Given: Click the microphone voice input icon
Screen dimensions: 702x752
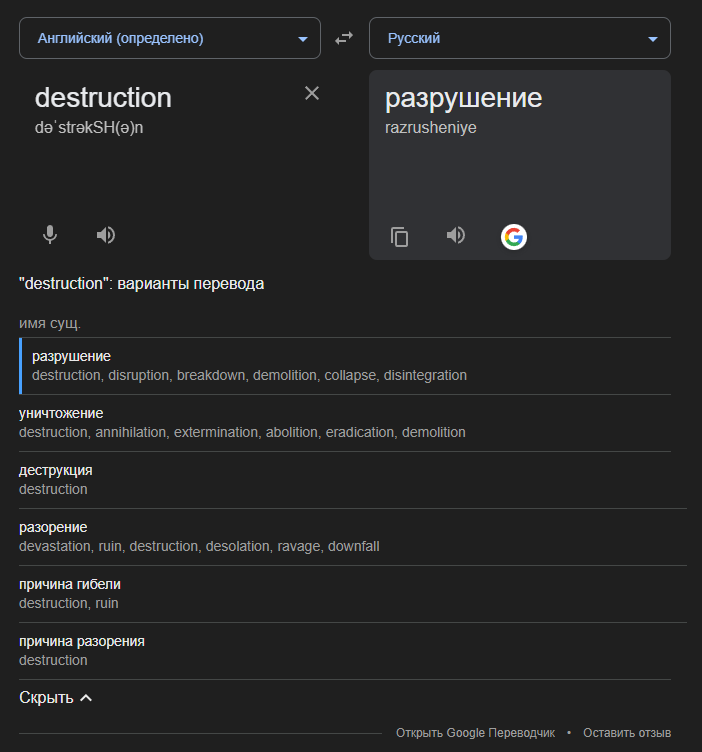Looking at the screenshot, I should coord(50,235).
